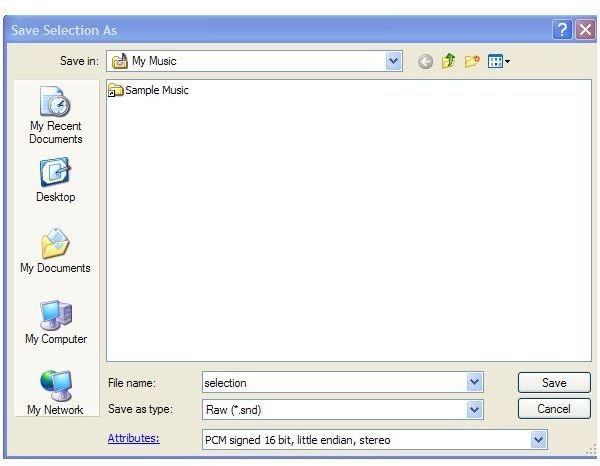
Task: Expand the Save as type dropdown
Action: point(474,410)
